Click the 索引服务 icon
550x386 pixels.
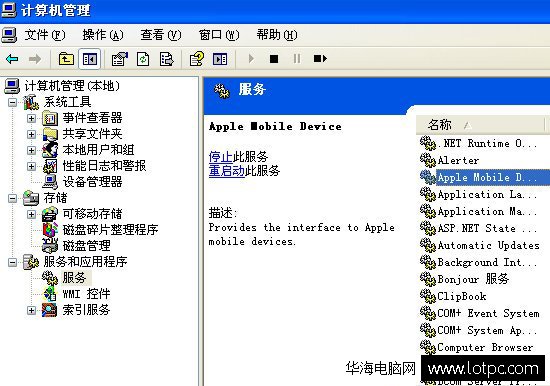(49, 310)
